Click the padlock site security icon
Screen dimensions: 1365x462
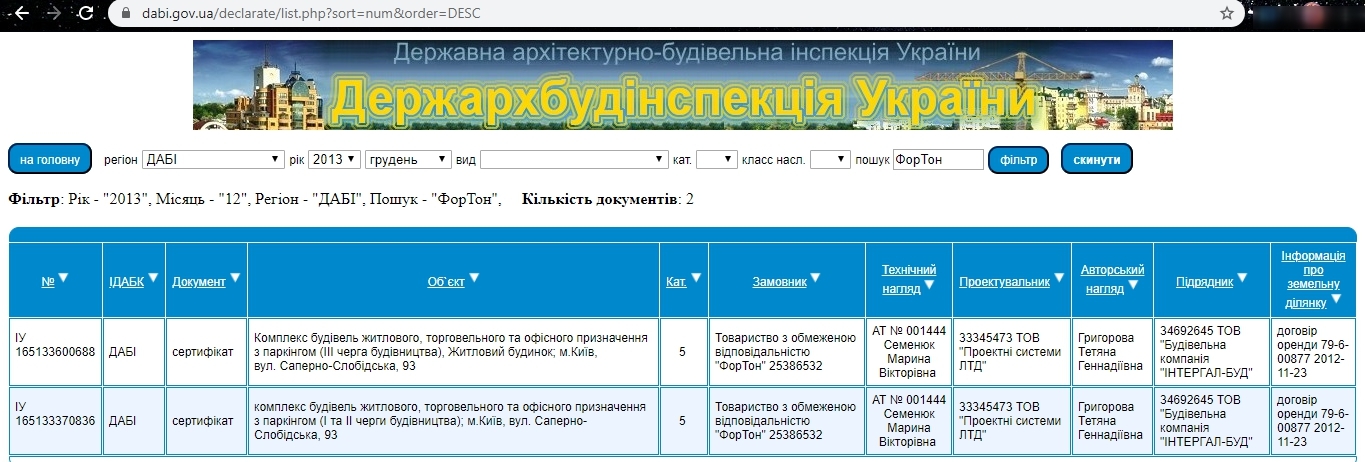125,14
